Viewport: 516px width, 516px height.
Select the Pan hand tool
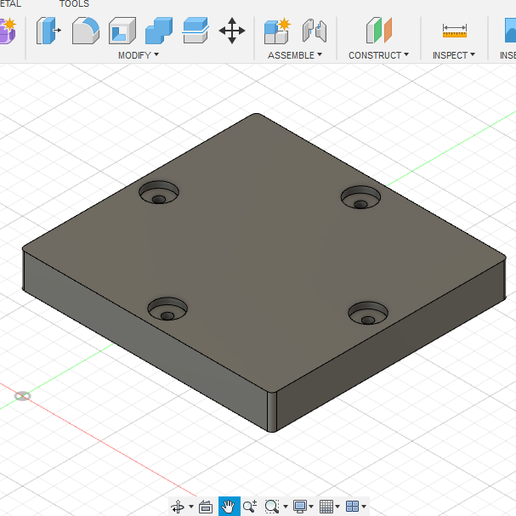coord(229,507)
